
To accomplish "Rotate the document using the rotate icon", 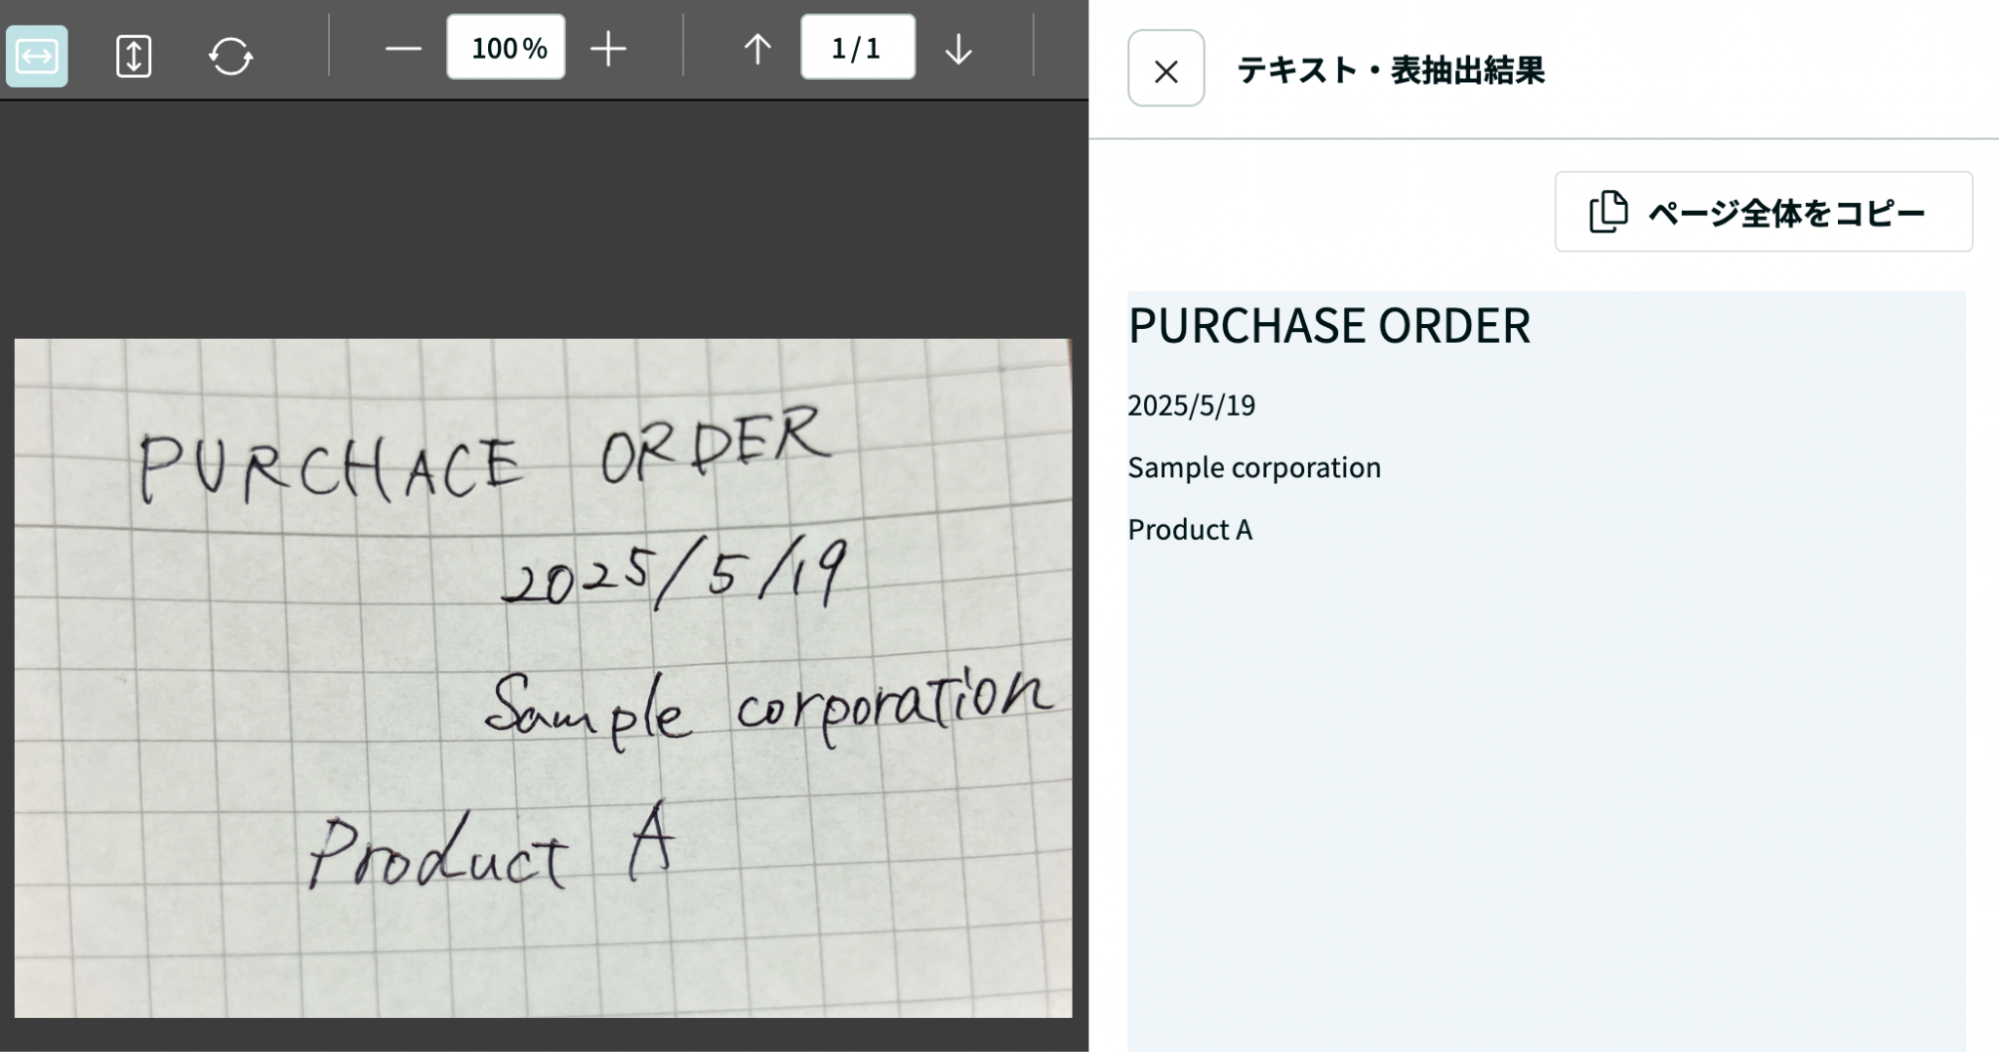I will [229, 56].
